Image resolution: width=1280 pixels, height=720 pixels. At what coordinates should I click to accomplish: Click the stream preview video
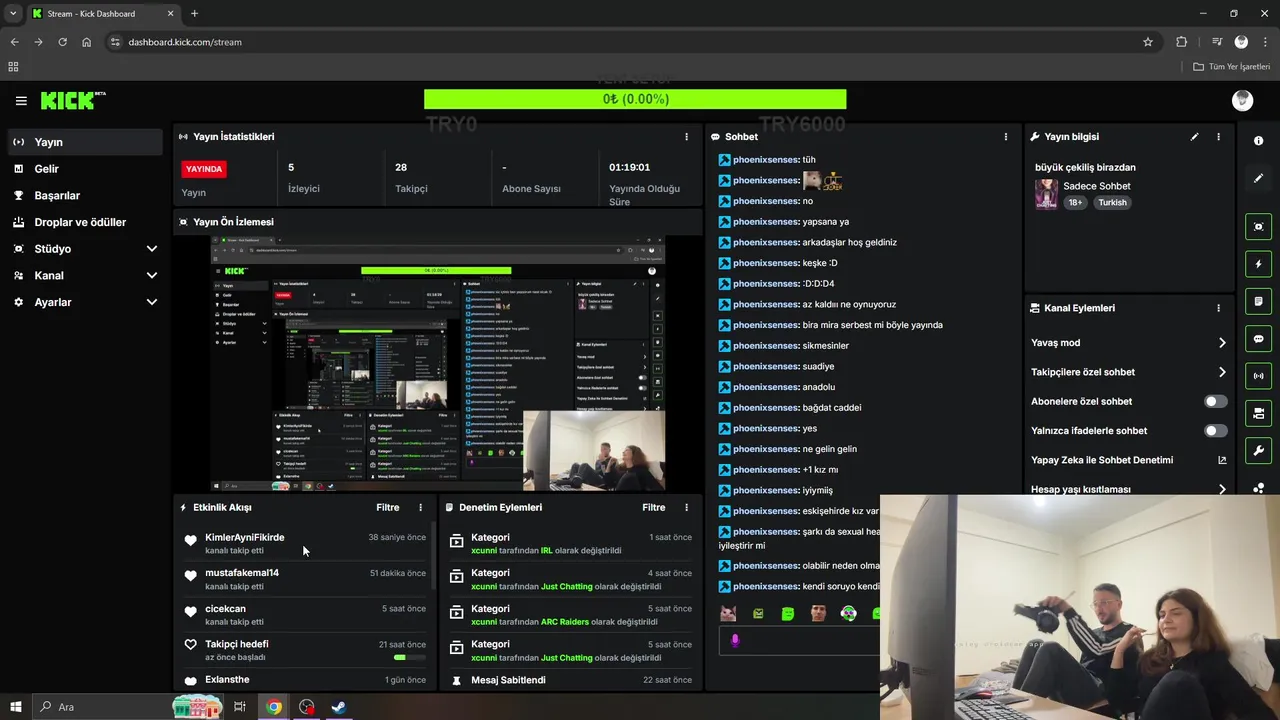(438, 364)
